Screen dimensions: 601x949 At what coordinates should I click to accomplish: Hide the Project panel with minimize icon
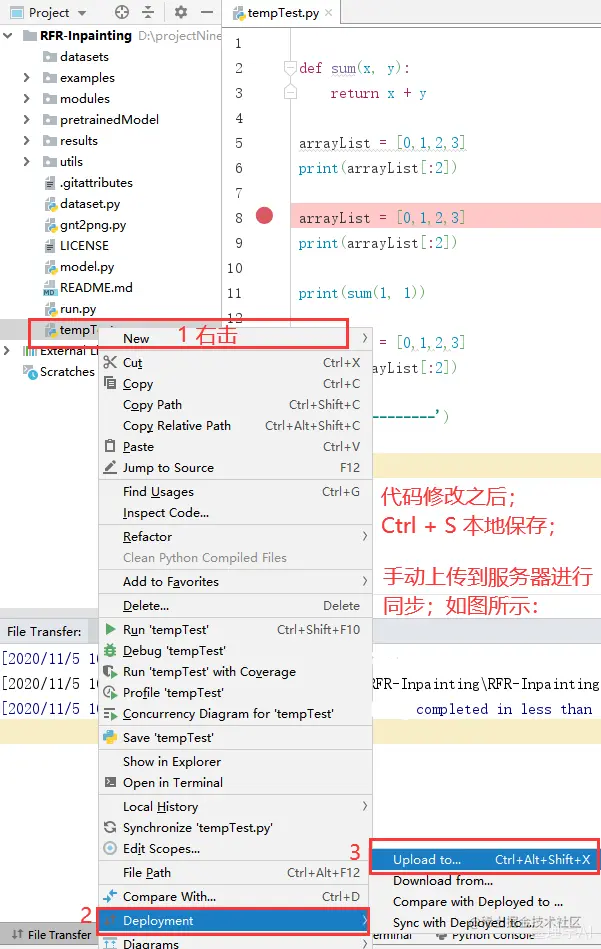tap(206, 12)
